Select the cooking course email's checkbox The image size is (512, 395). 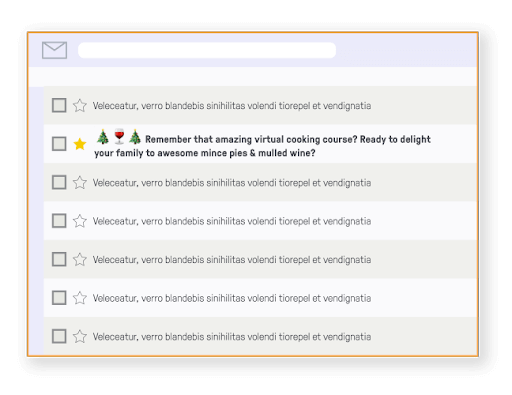(x=59, y=144)
